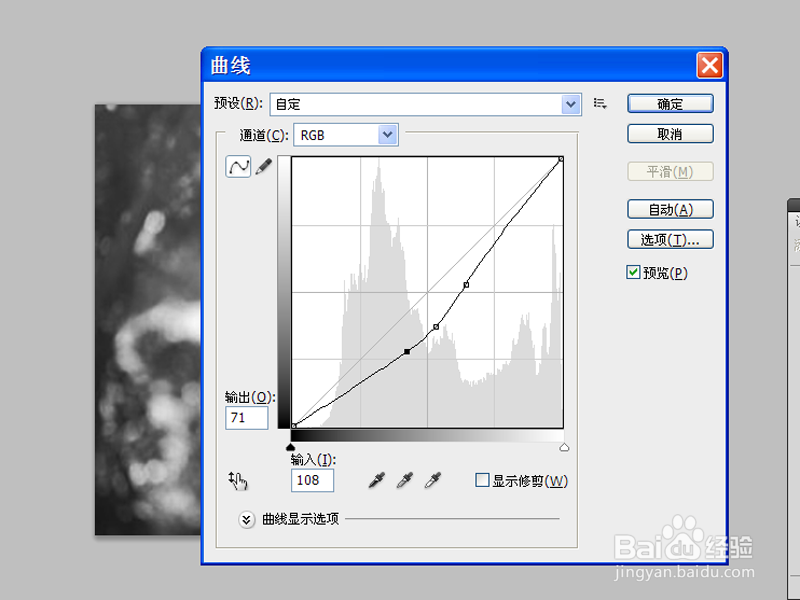Click the black point input slider
Screen dimensions: 800x600
(290, 447)
